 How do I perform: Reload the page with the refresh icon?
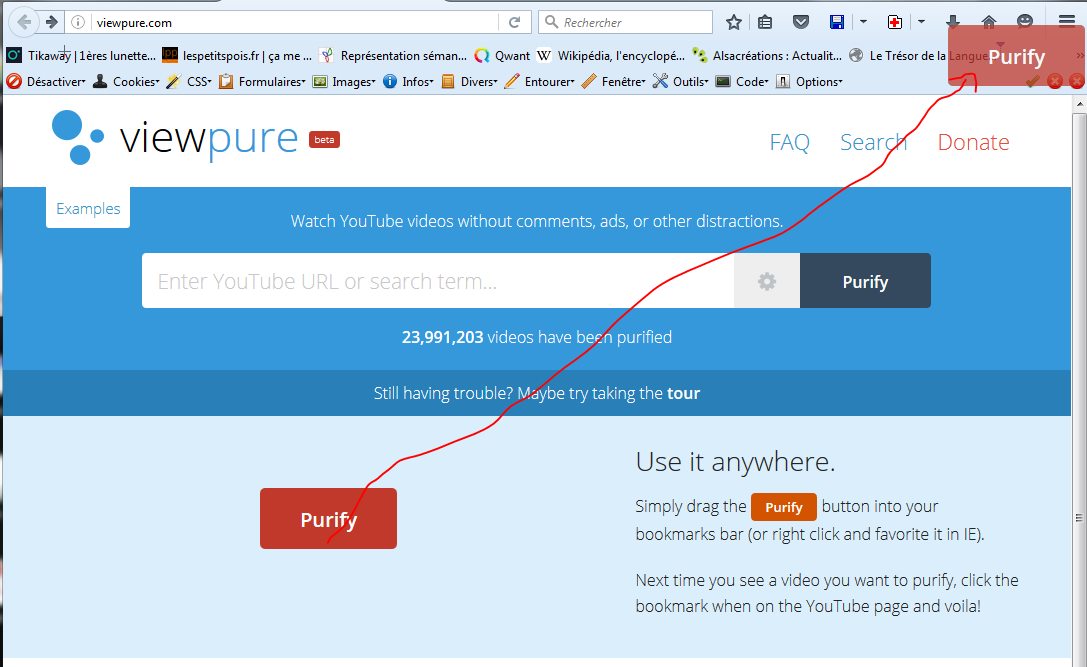[x=514, y=22]
